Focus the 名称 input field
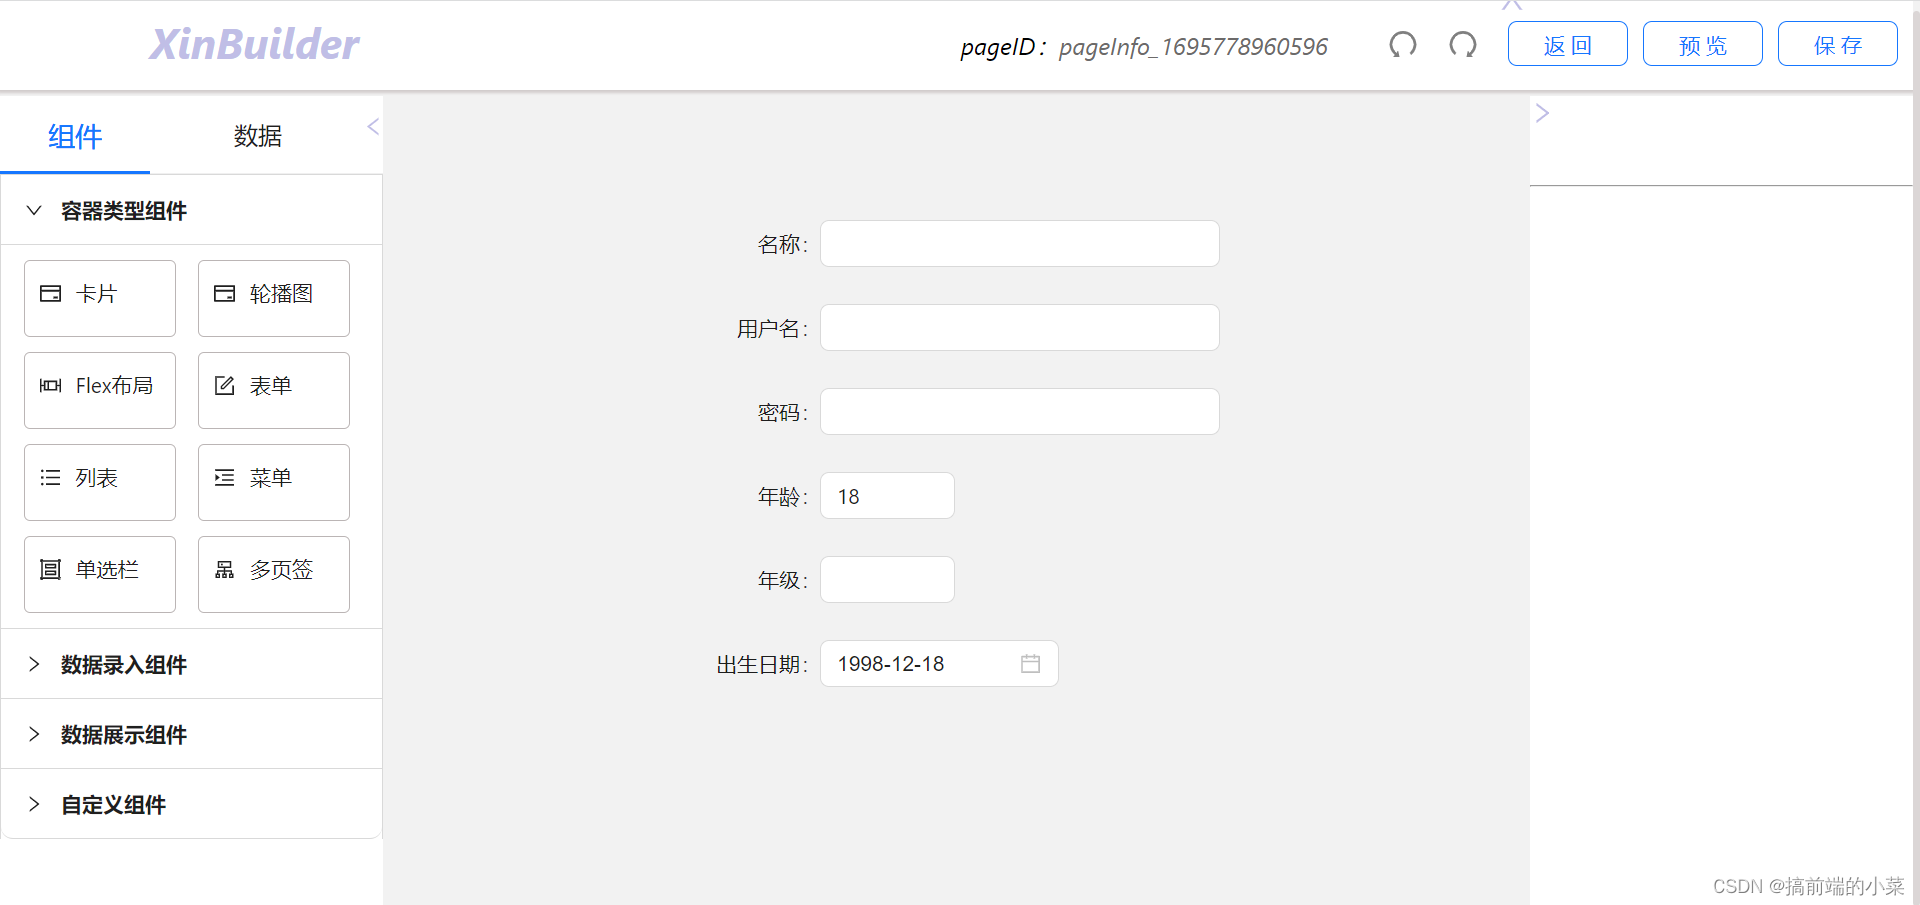Viewport: 1920px width, 905px height. pyautogui.click(x=1019, y=244)
